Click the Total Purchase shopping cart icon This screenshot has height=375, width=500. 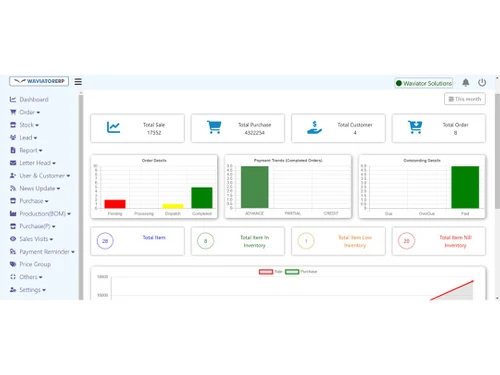coord(214,127)
